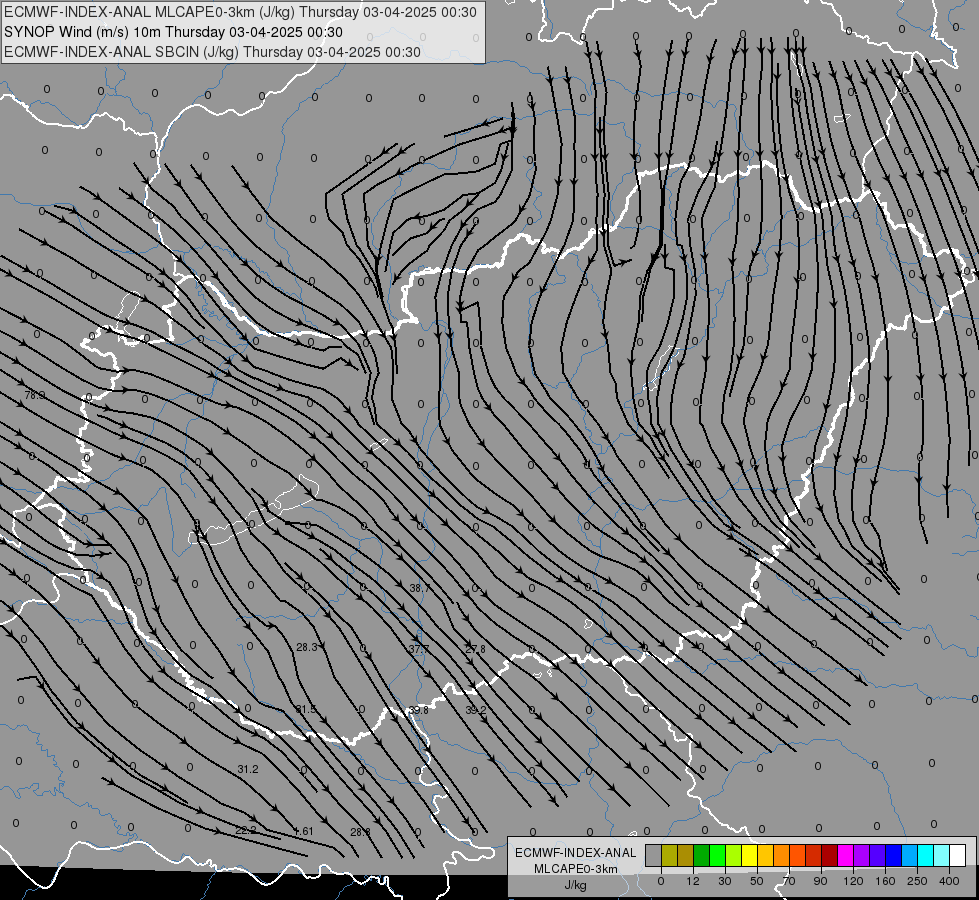The height and width of the screenshot is (900, 979).
Task: Click the MLCAPE0-3km title line in header
Action: (240, 12)
